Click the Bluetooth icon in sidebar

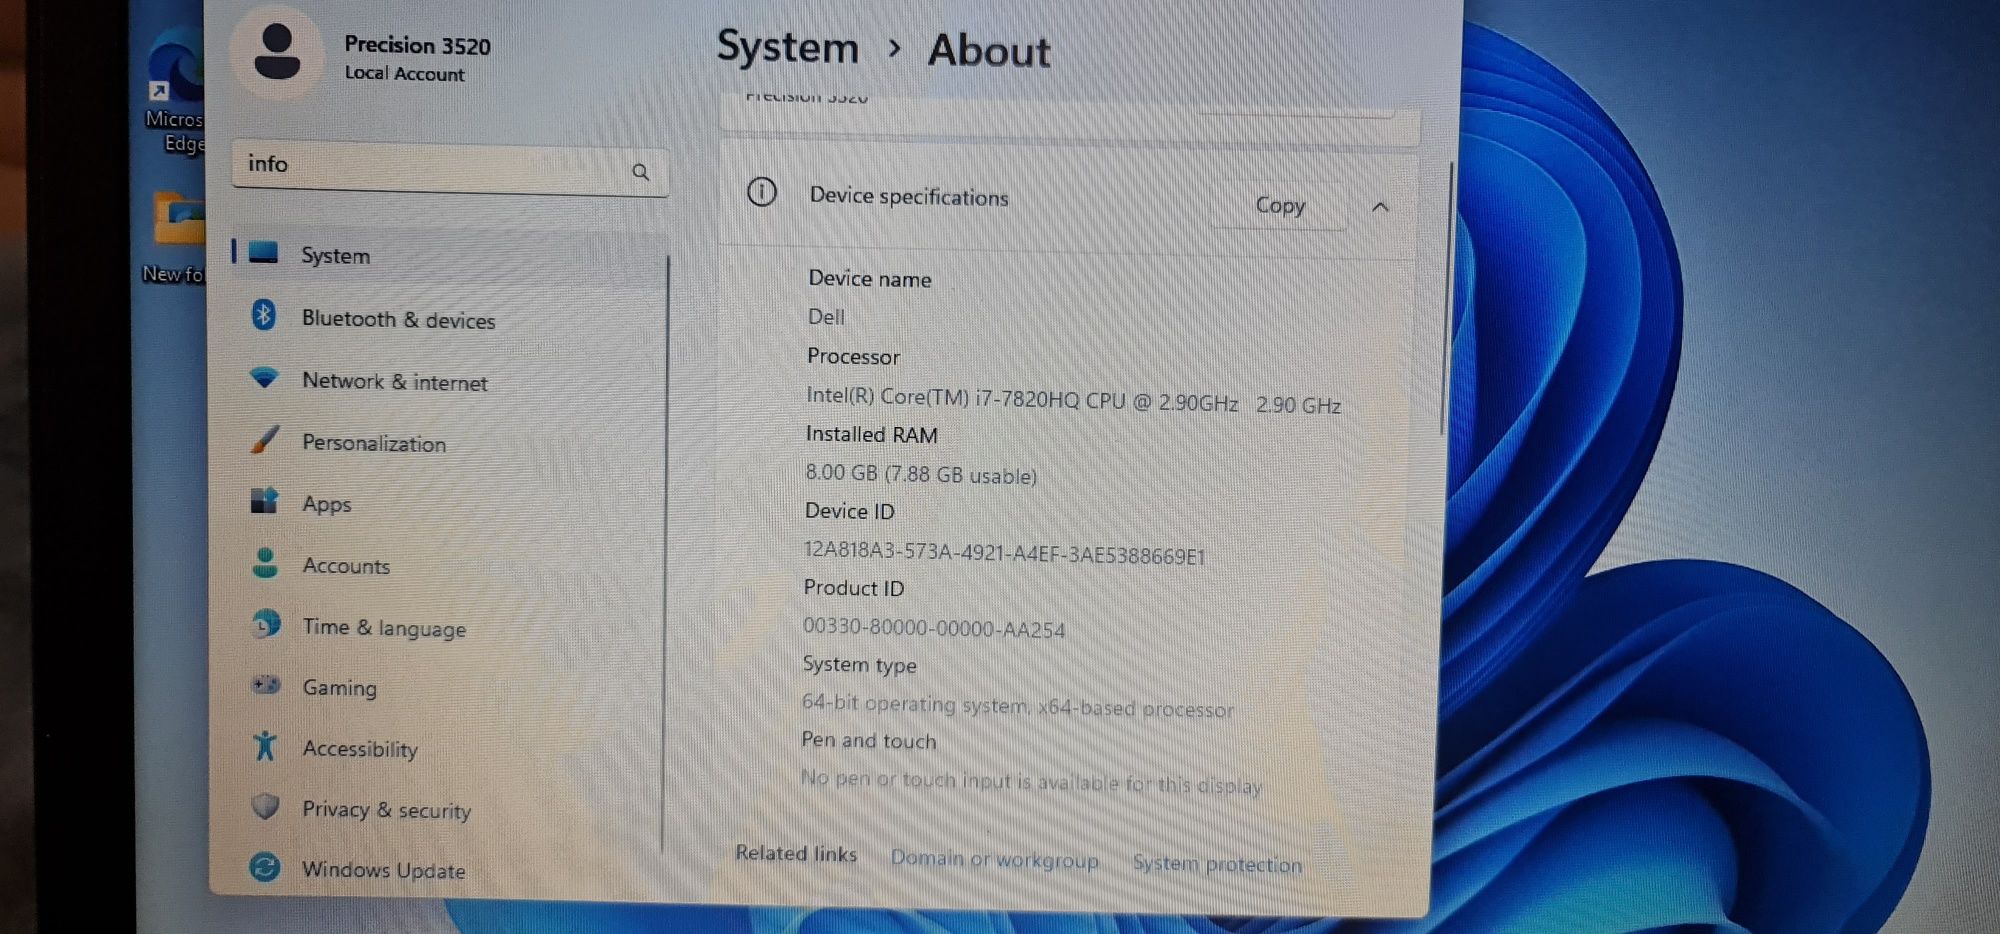[264, 315]
